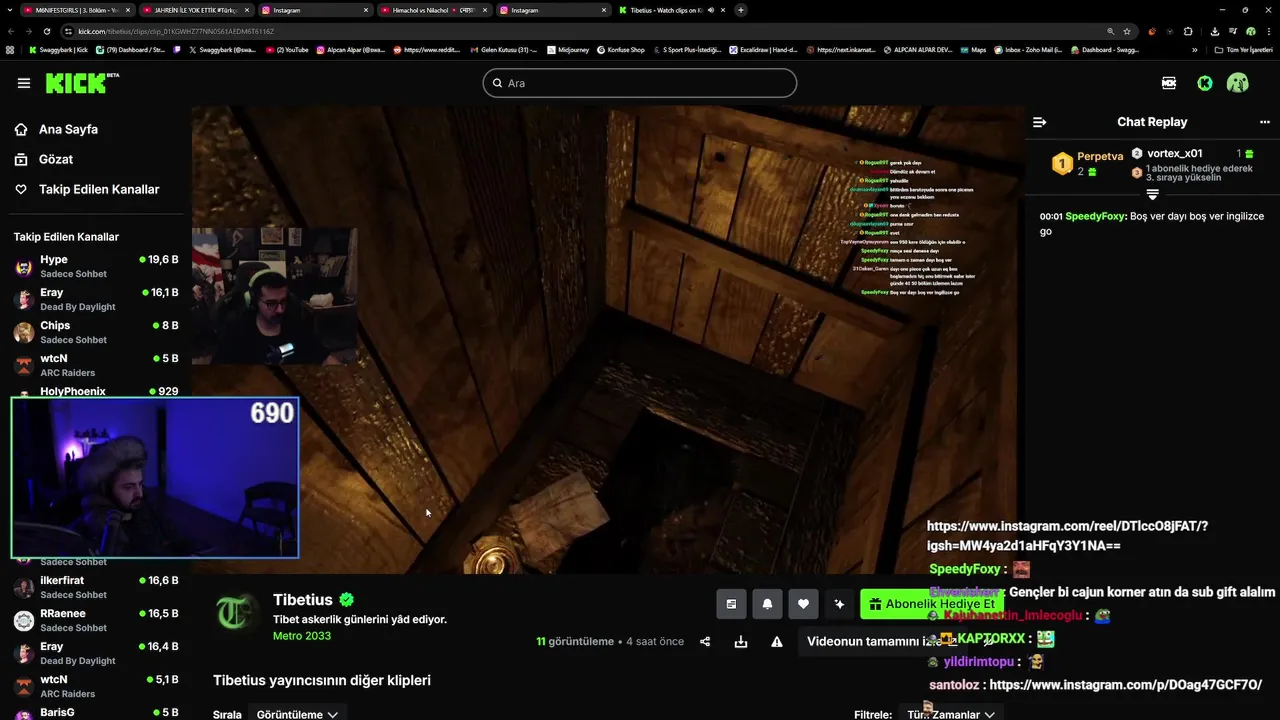Screen dimensions: 1280x720
Task: Click the Tibetius channel avatar
Action: coord(235,612)
